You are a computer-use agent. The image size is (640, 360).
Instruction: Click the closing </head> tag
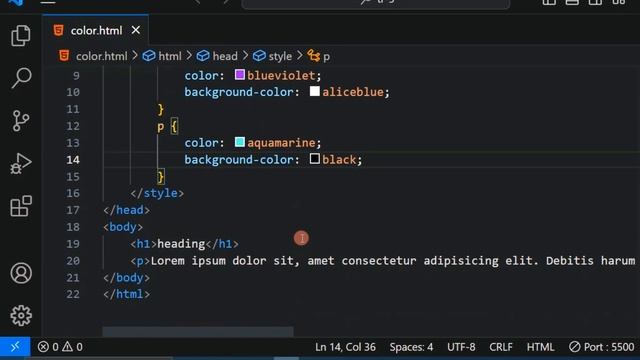tap(127, 210)
